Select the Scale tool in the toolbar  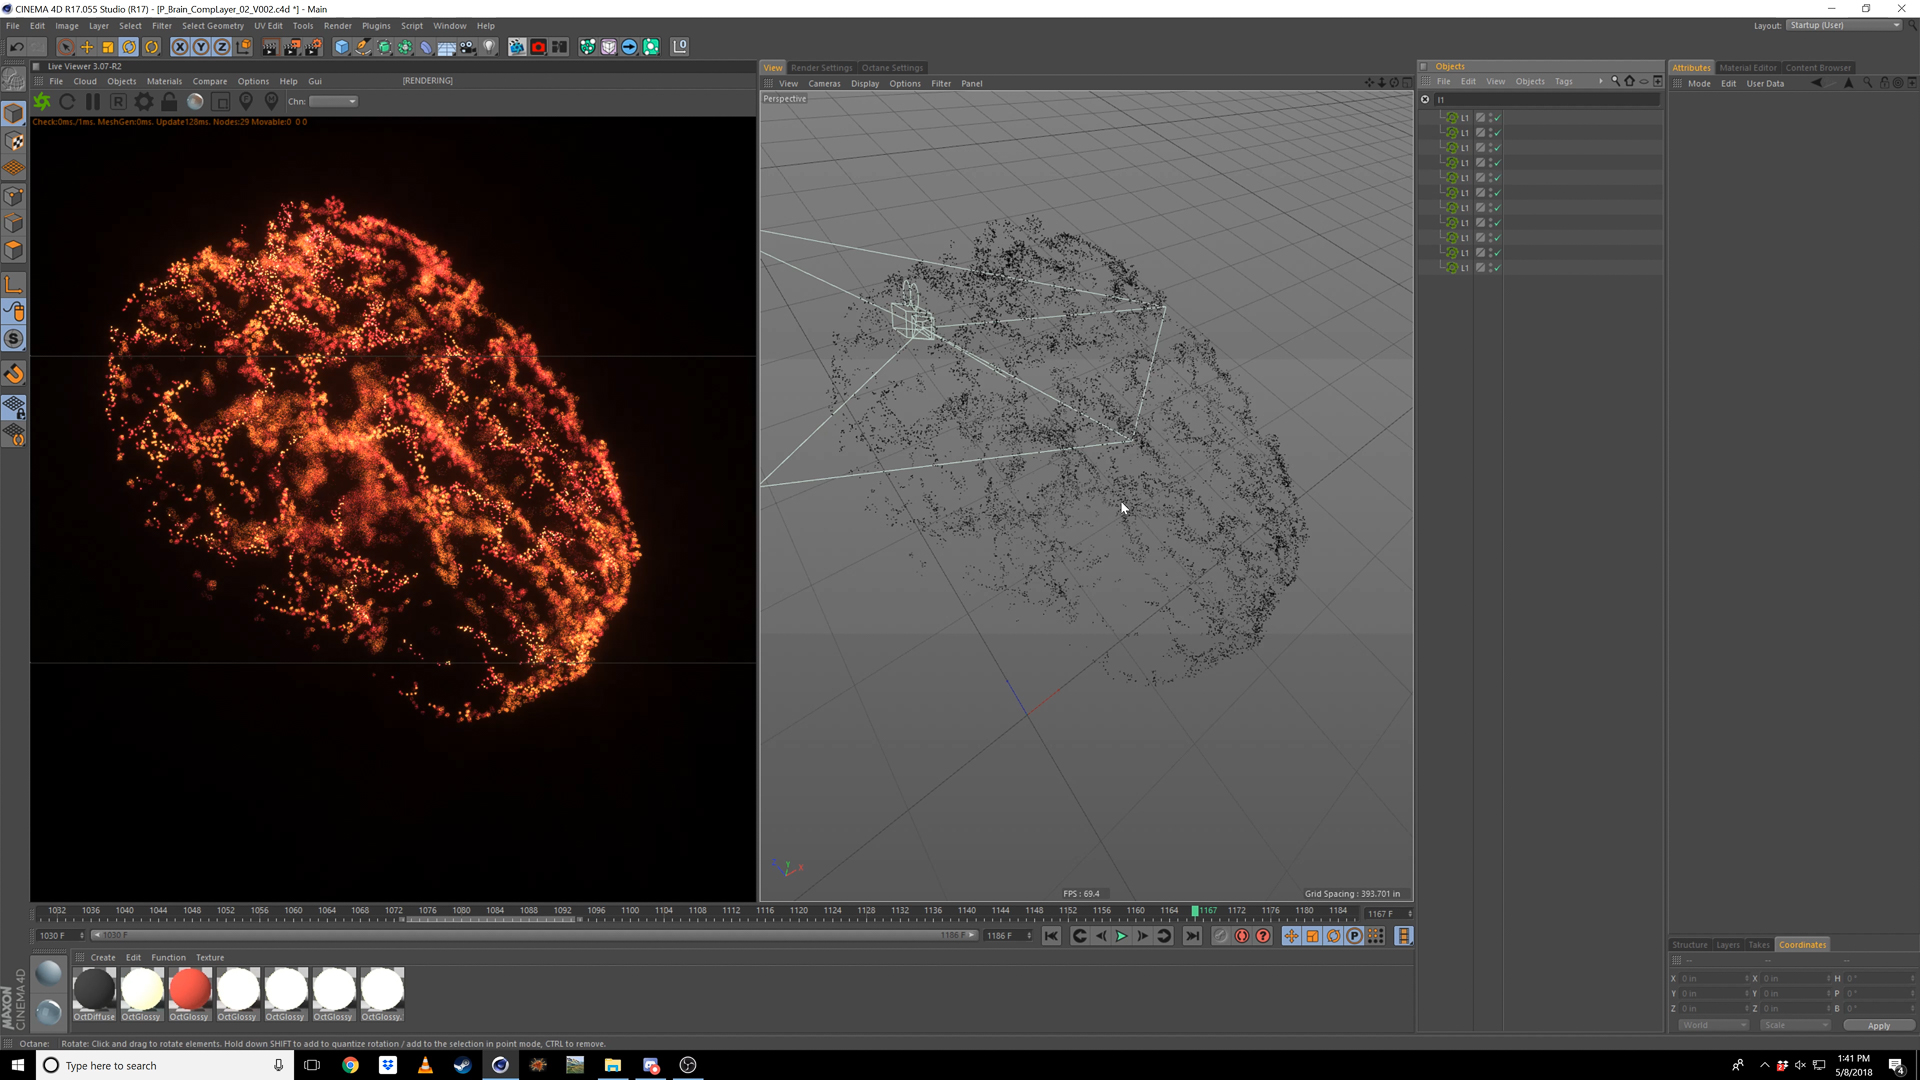[x=108, y=47]
